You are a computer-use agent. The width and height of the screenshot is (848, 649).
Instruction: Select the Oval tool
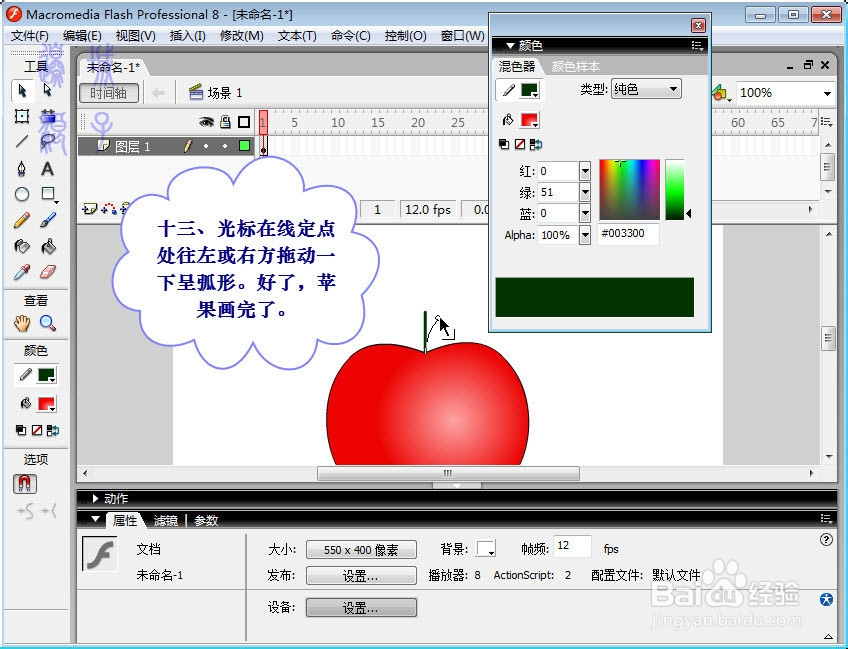(22, 195)
